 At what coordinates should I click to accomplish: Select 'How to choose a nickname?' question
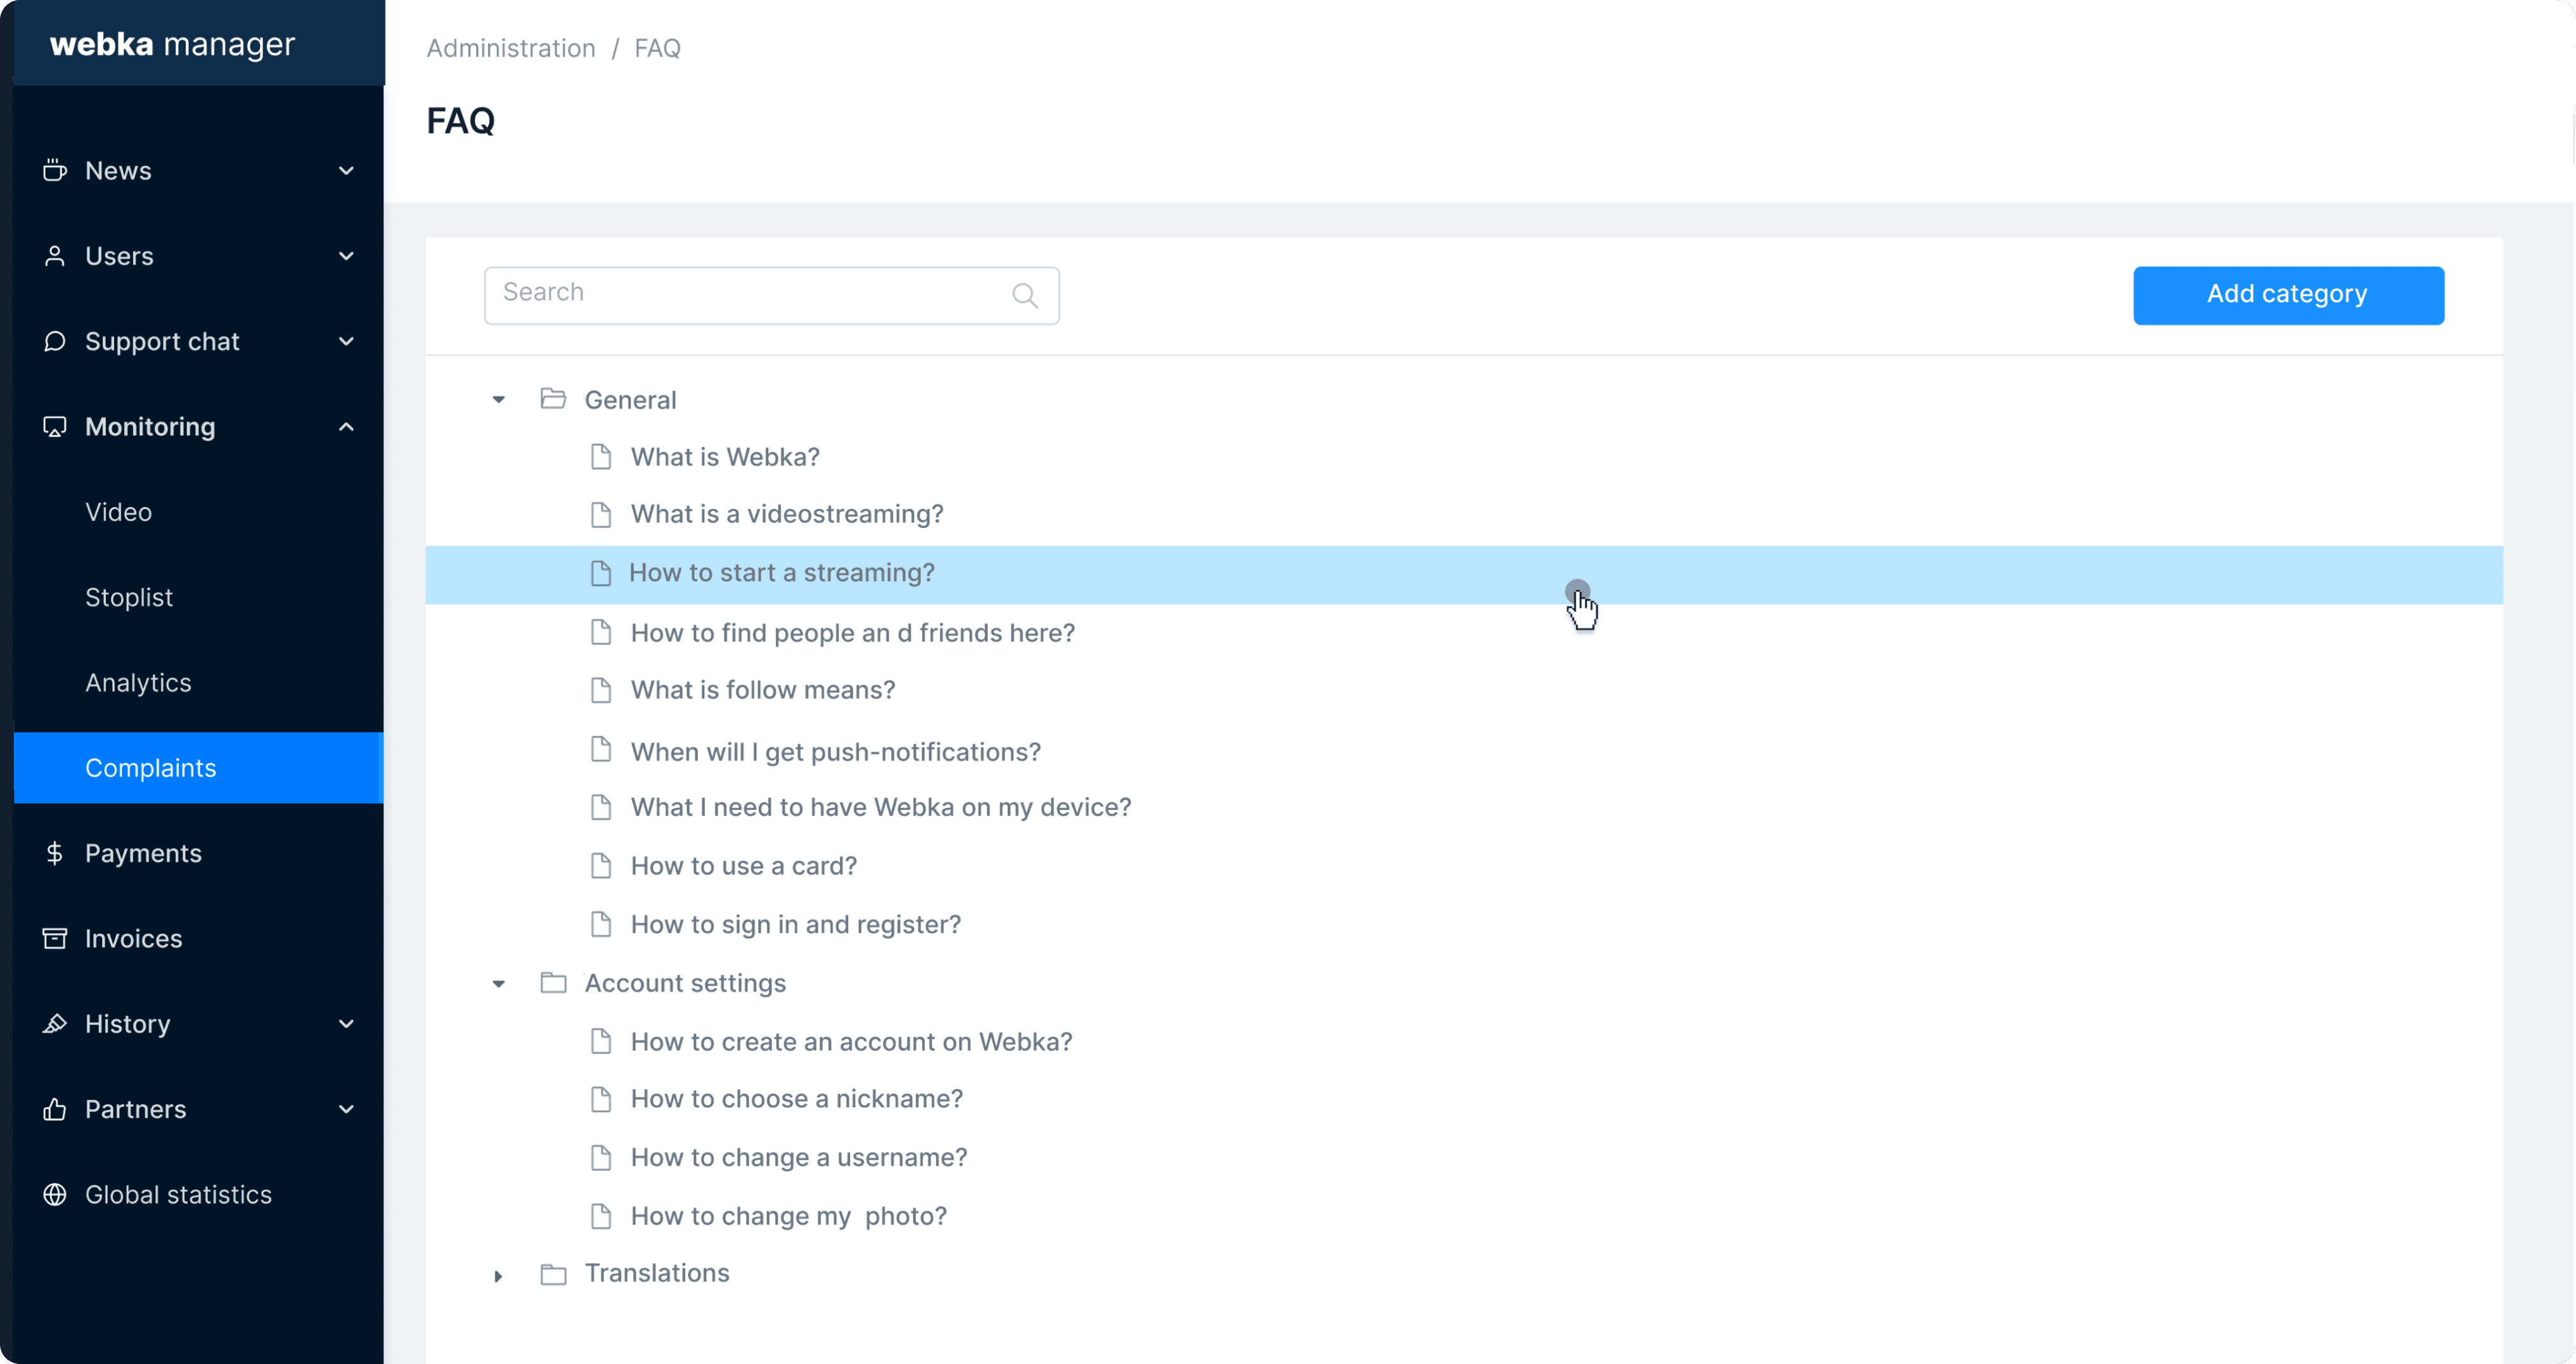pyautogui.click(x=796, y=1099)
